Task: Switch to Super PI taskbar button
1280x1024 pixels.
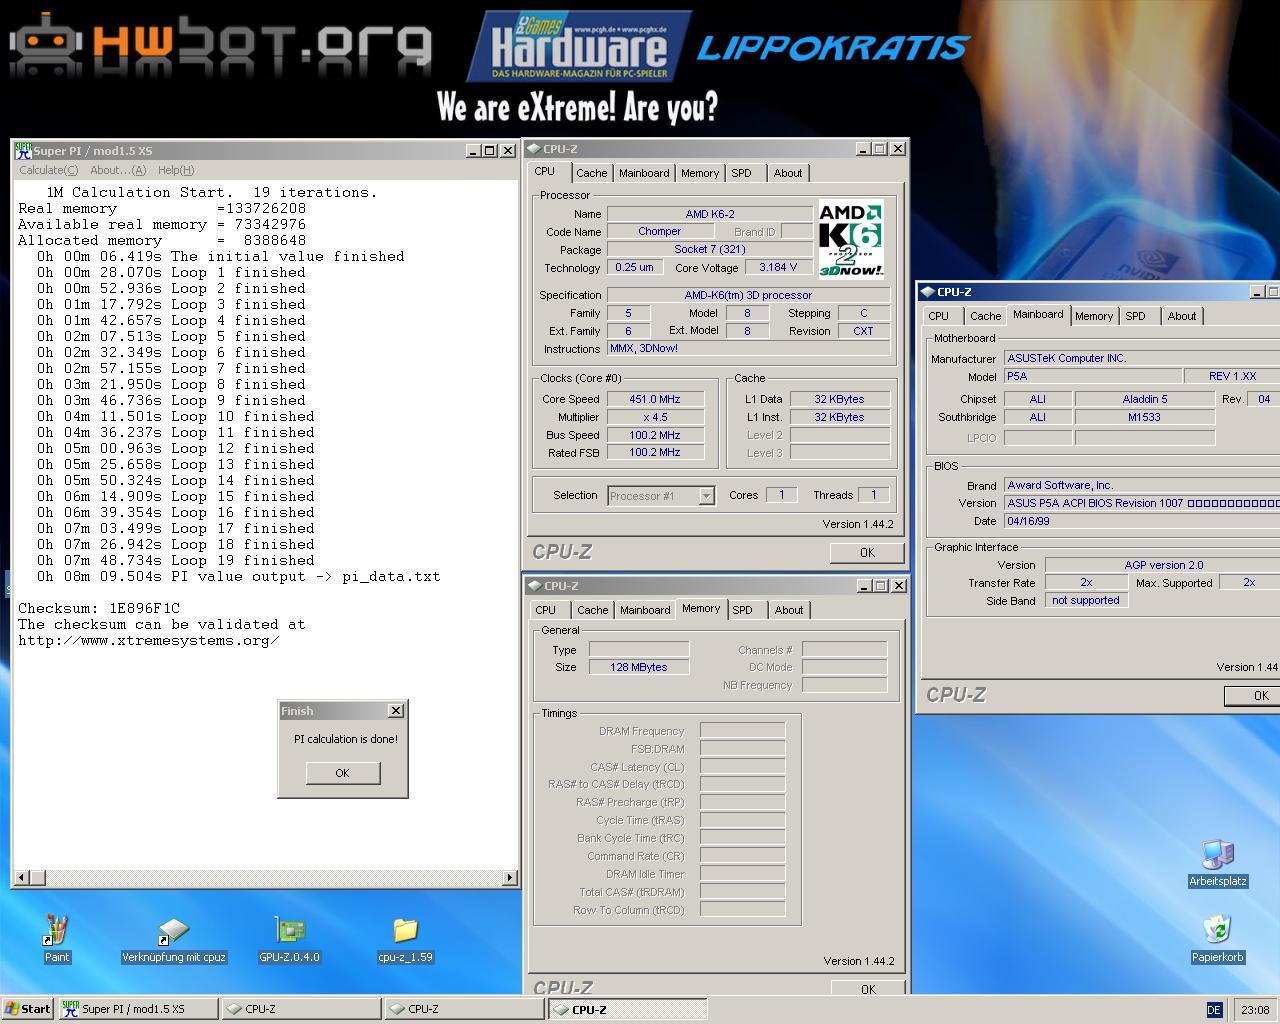Action: click(138, 1009)
